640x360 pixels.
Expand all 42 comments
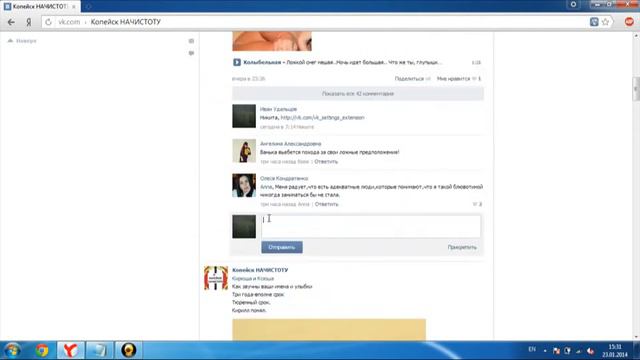[x=358, y=94]
